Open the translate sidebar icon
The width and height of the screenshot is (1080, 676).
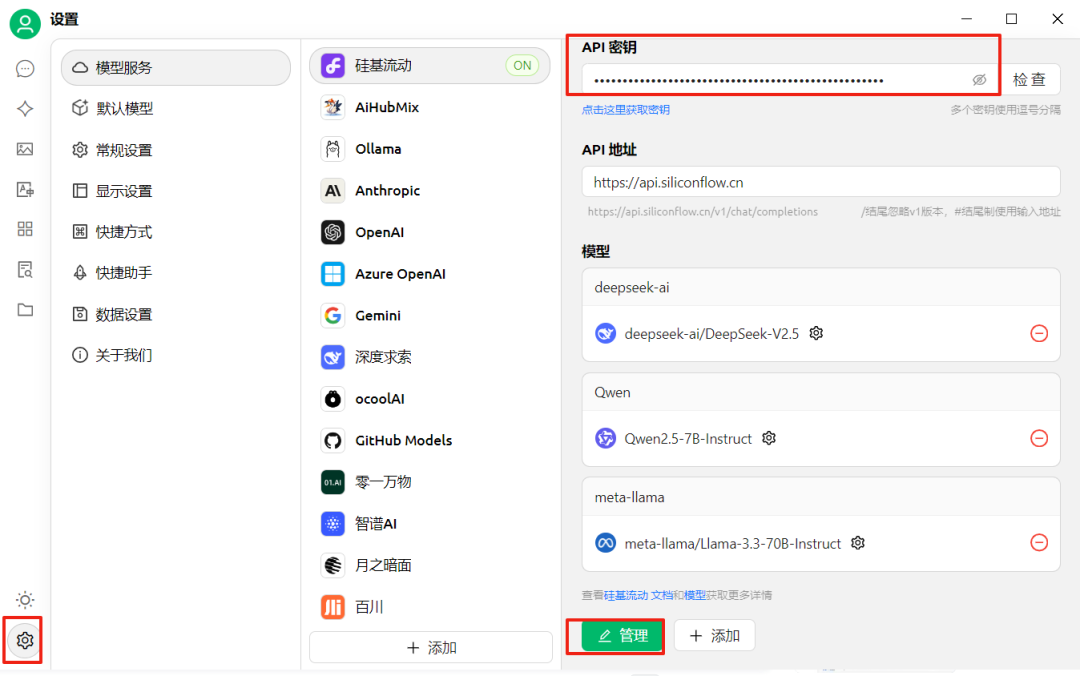point(25,190)
